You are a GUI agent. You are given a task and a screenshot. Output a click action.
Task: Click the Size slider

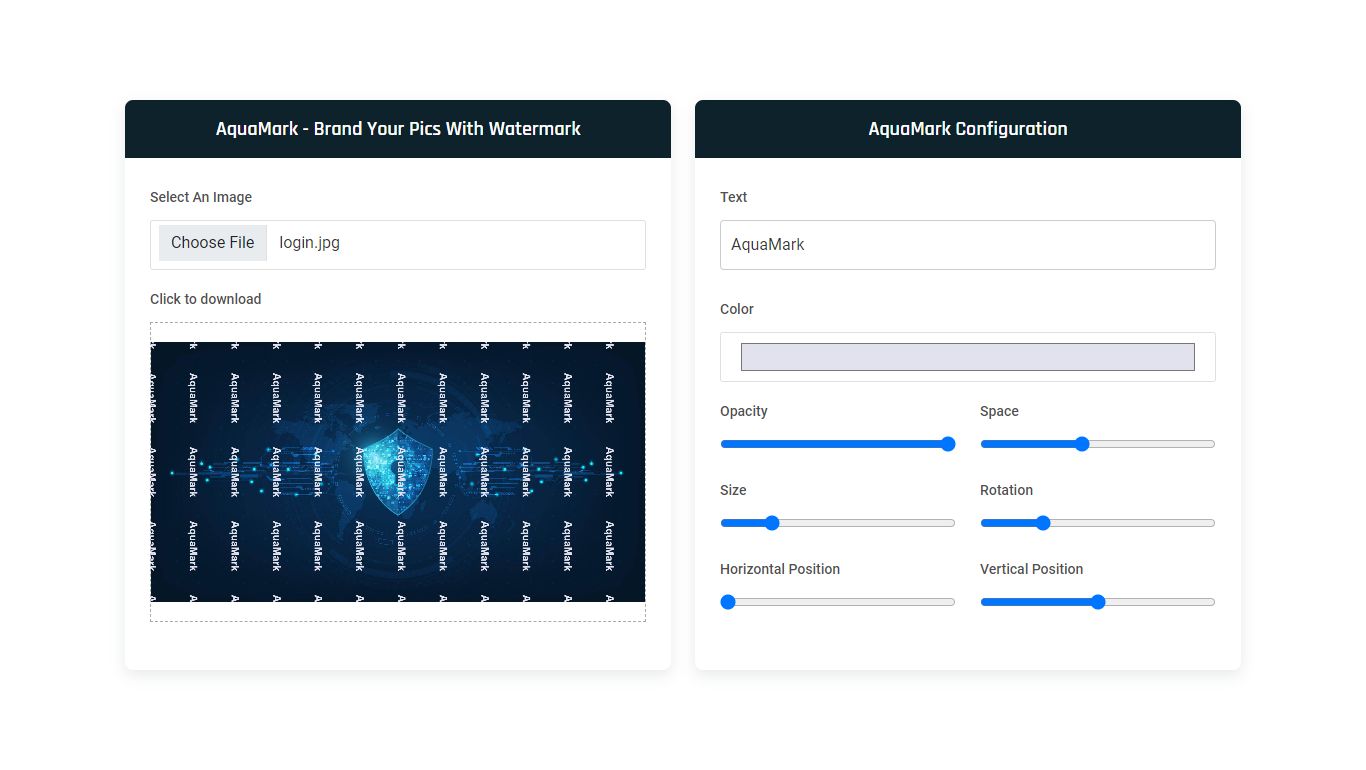[x=838, y=523]
